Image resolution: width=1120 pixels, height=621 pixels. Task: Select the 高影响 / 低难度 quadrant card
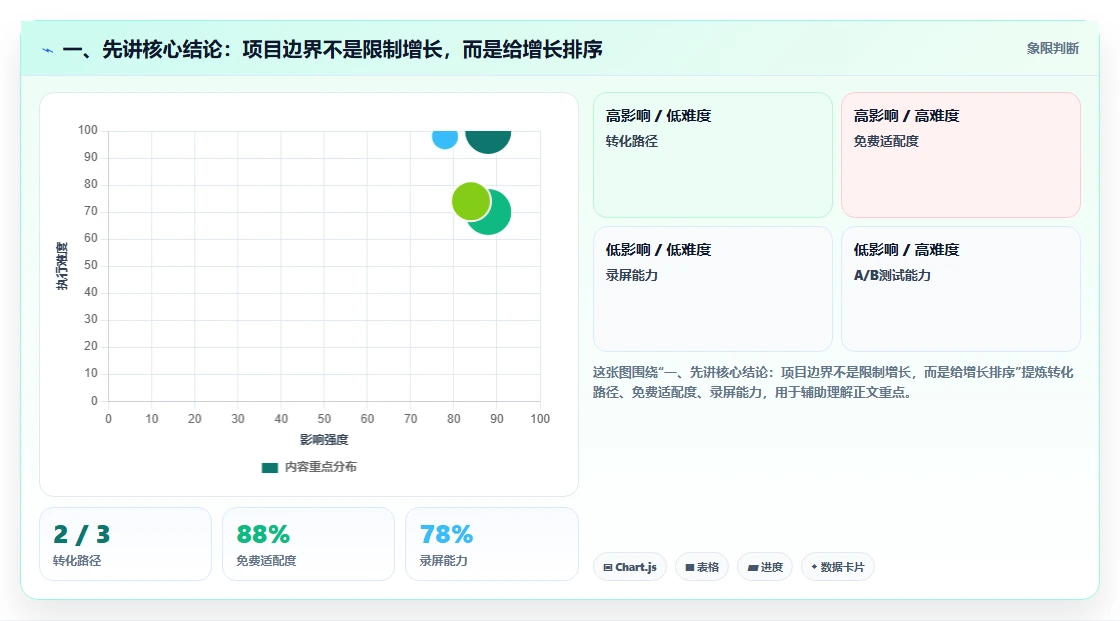[x=713, y=155]
